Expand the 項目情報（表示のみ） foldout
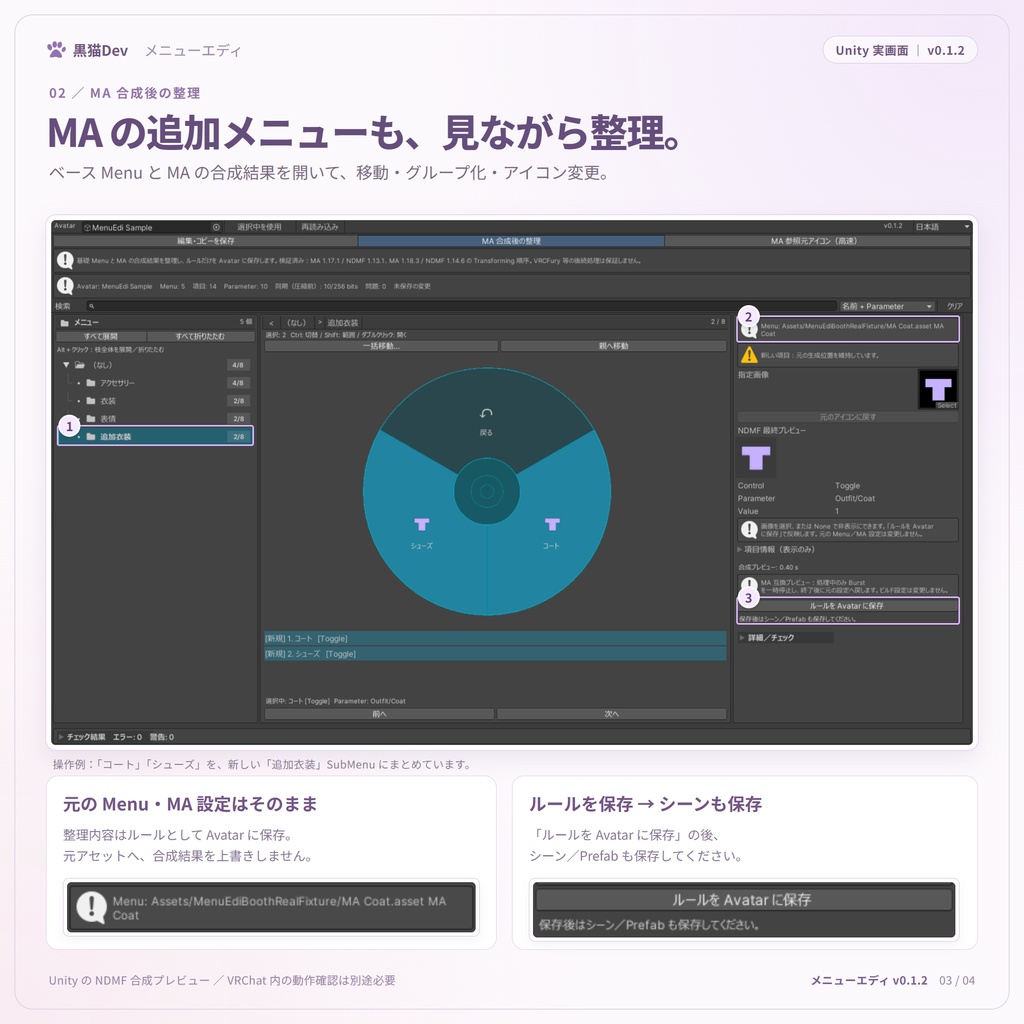Image resolution: width=1024 pixels, height=1024 pixels. (740, 549)
